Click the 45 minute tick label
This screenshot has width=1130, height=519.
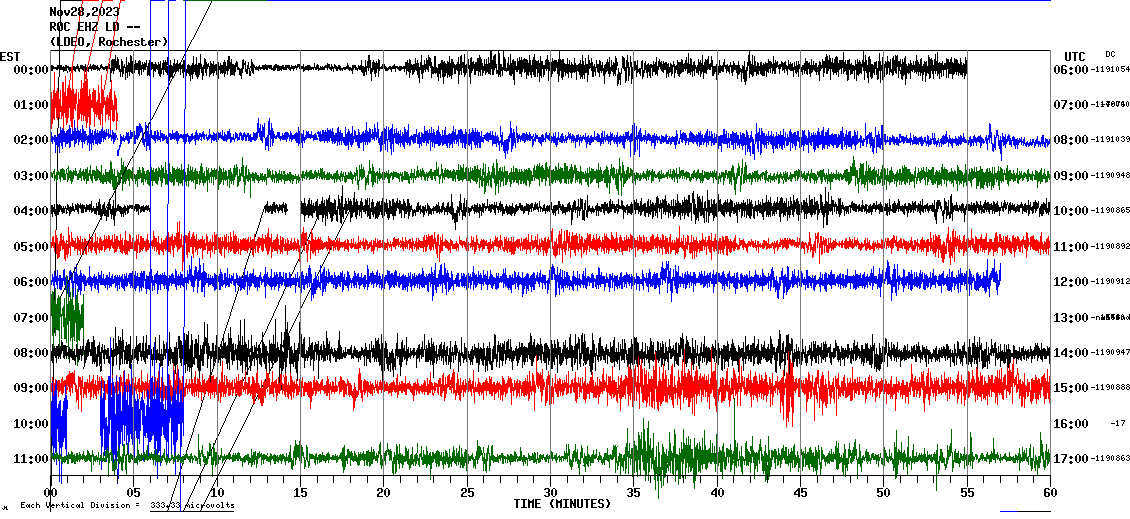point(799,493)
